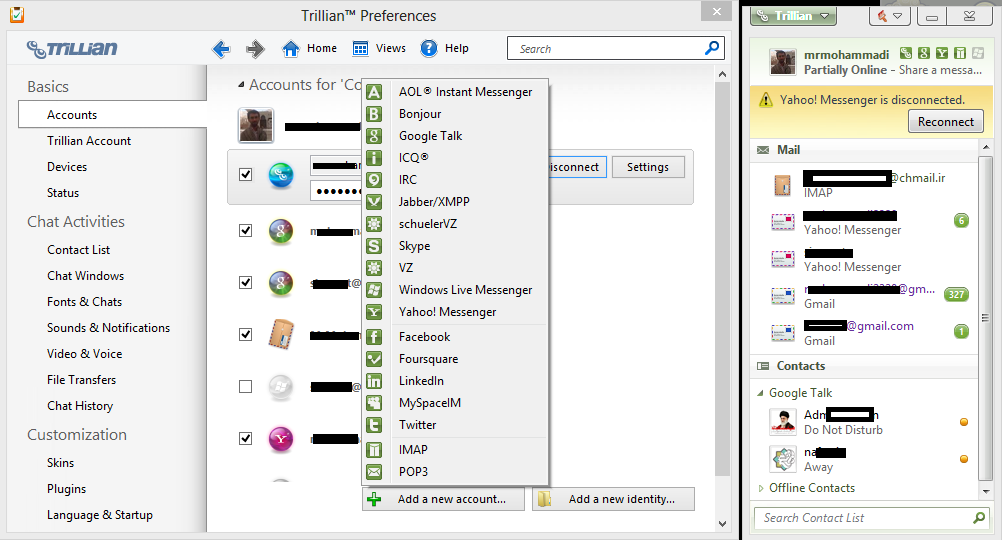Click the IRC service icon

374,180
